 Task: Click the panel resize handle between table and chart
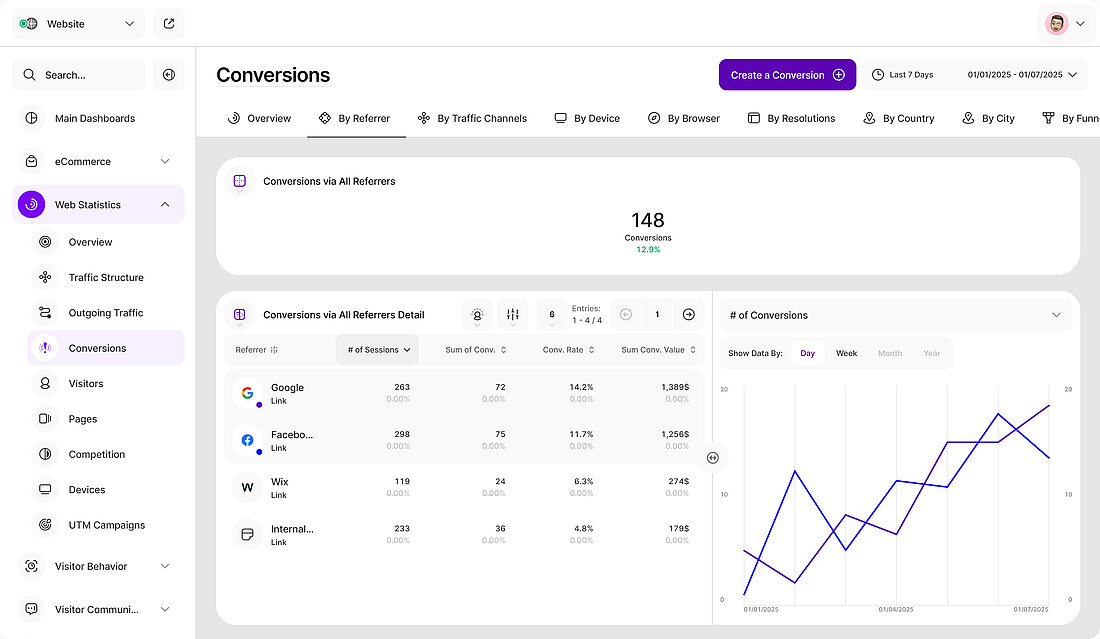pos(712,457)
